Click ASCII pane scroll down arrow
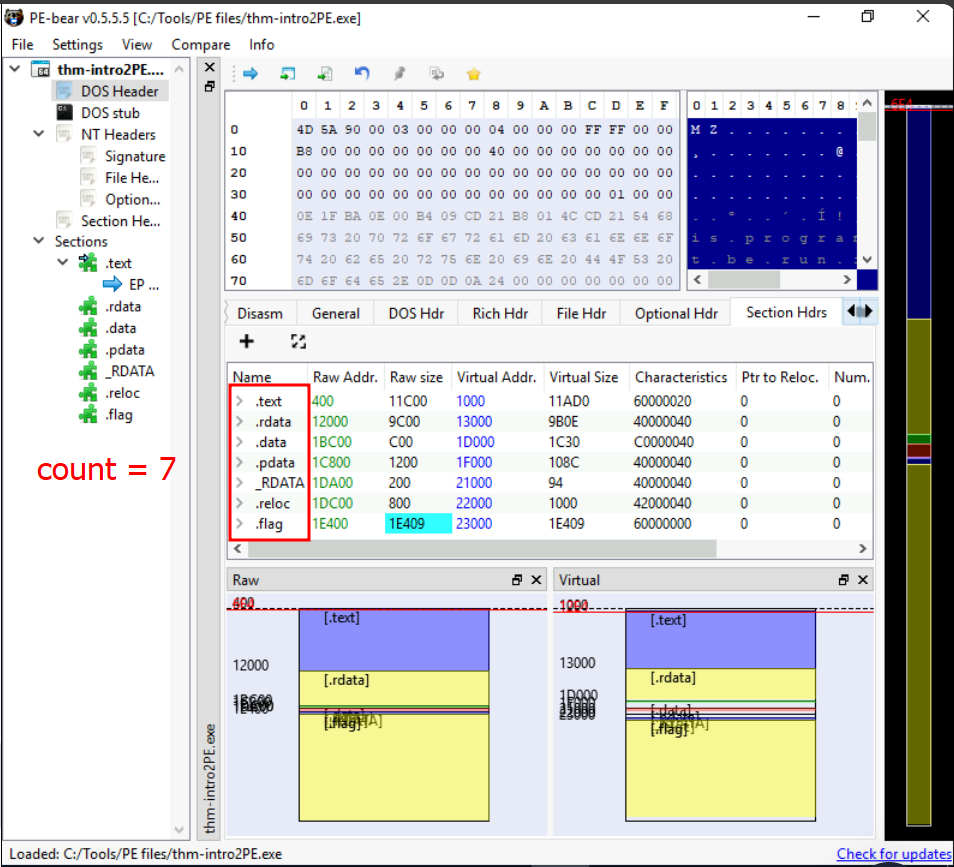Image resolution: width=954 pixels, height=867 pixels. coord(868,260)
